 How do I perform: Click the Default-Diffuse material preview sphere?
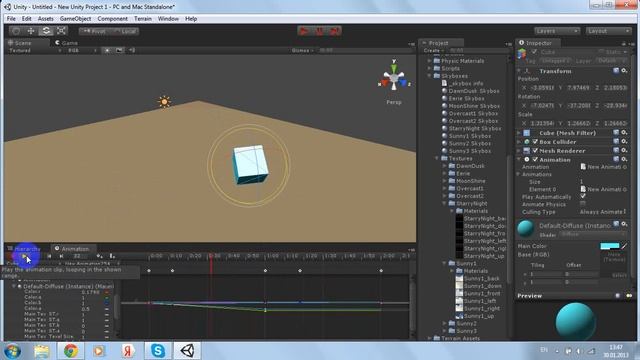pyautogui.click(x=526, y=229)
